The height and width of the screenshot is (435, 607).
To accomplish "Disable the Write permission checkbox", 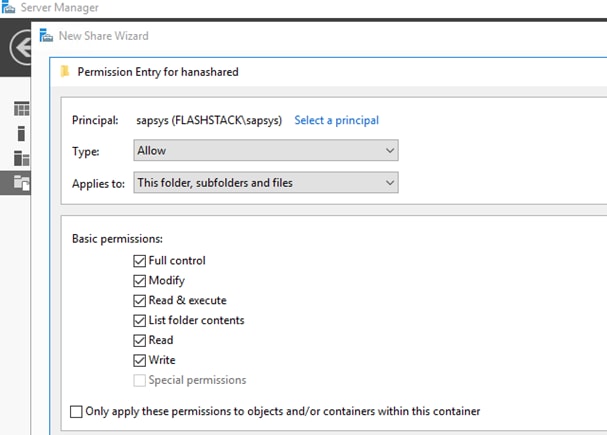I will coord(139,360).
